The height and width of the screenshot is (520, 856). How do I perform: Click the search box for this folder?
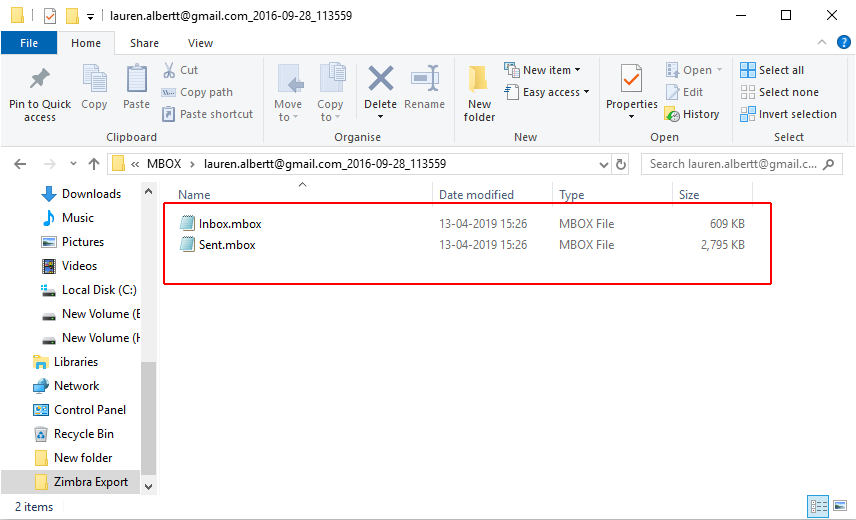click(738, 164)
